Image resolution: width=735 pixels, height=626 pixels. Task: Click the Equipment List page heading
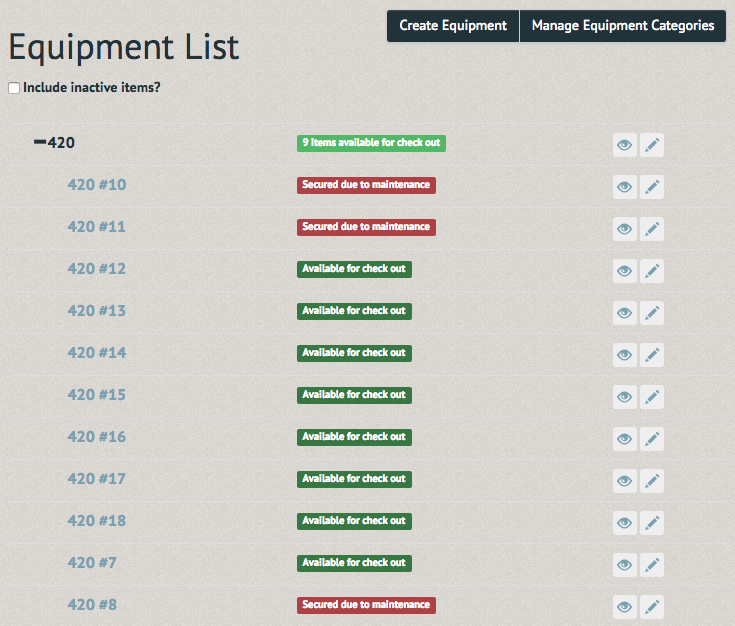pyautogui.click(x=124, y=48)
